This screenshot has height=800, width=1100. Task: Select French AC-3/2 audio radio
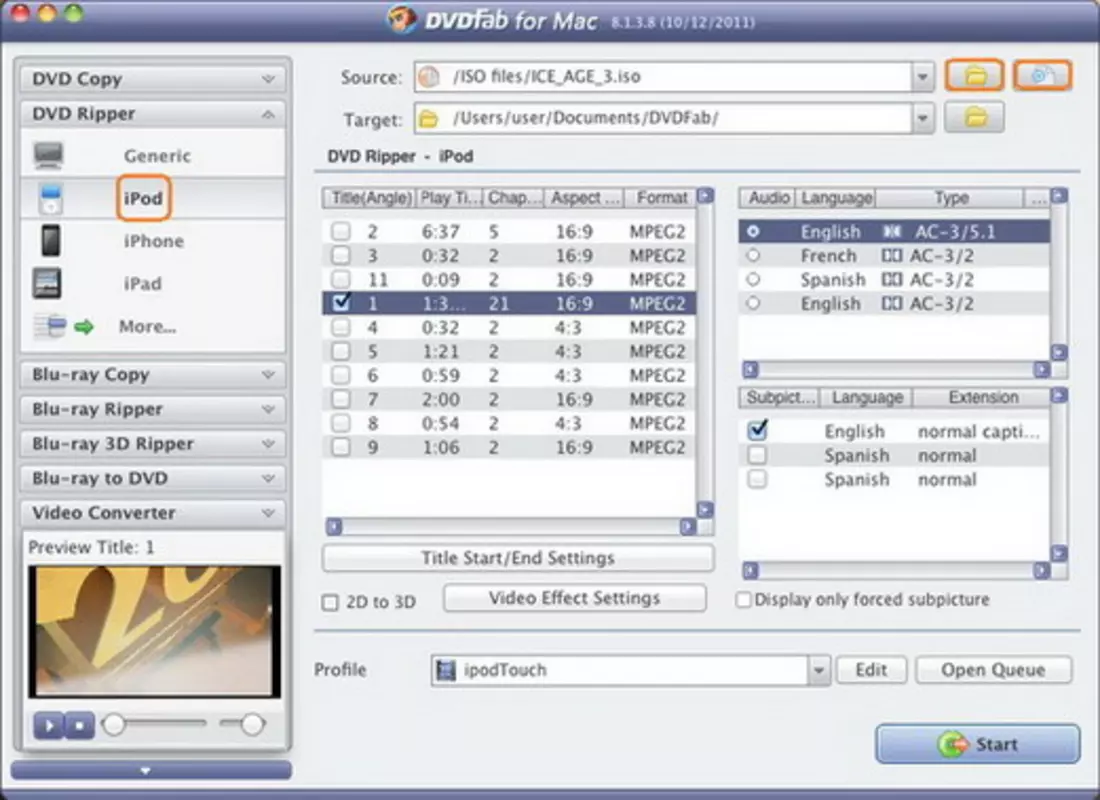tap(753, 255)
